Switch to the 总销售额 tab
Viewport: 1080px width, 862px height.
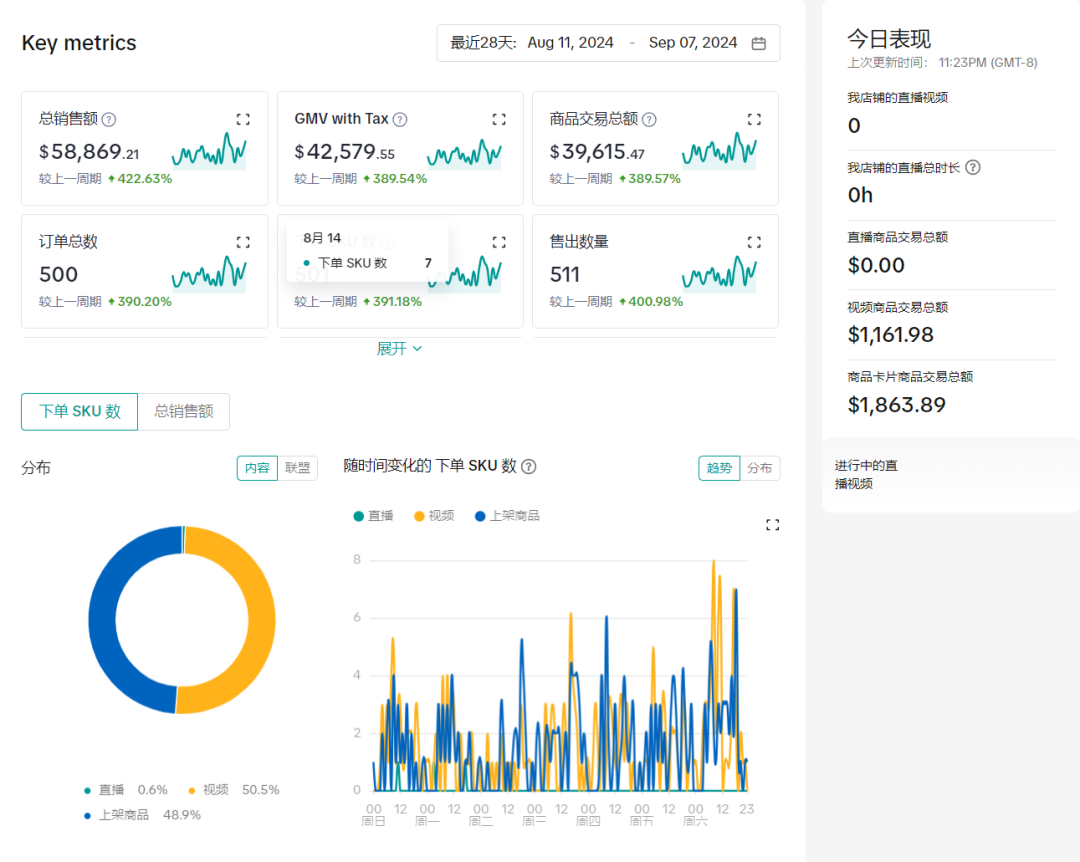183,411
